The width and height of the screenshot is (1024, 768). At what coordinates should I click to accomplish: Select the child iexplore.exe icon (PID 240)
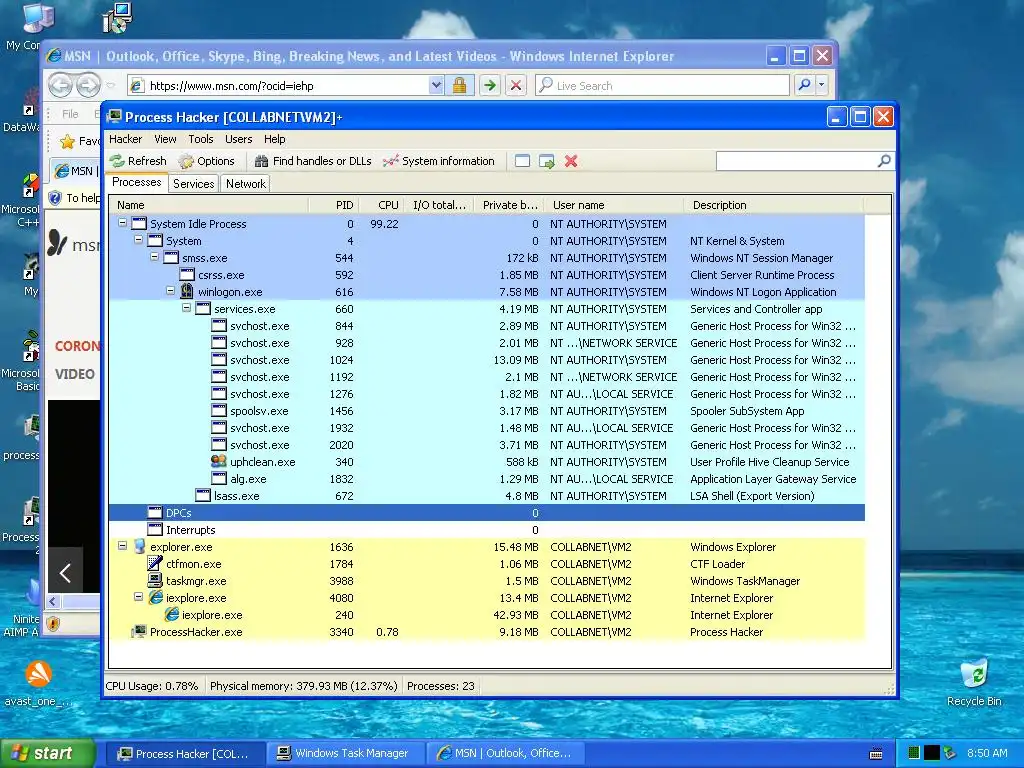171,615
